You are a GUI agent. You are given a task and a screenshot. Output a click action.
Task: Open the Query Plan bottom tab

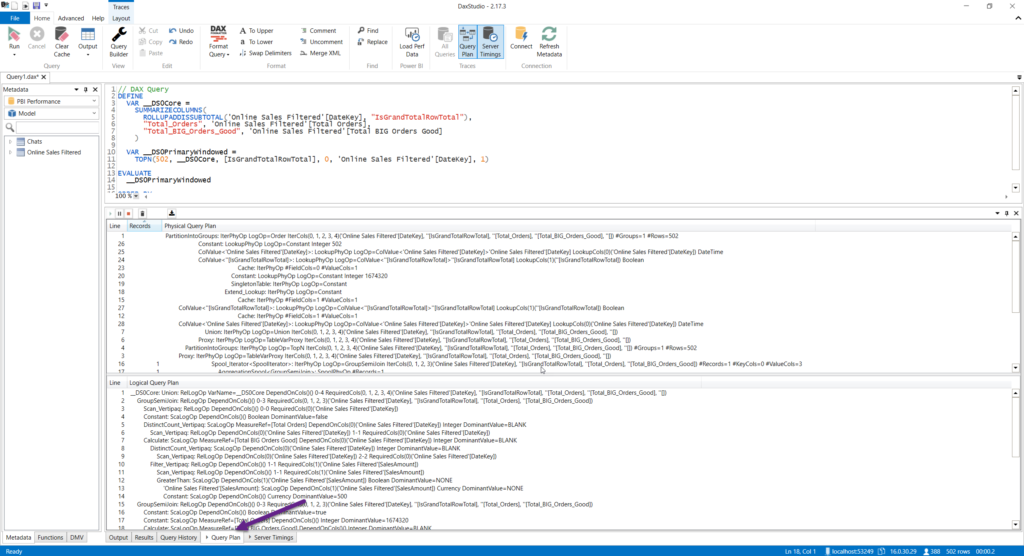point(224,538)
